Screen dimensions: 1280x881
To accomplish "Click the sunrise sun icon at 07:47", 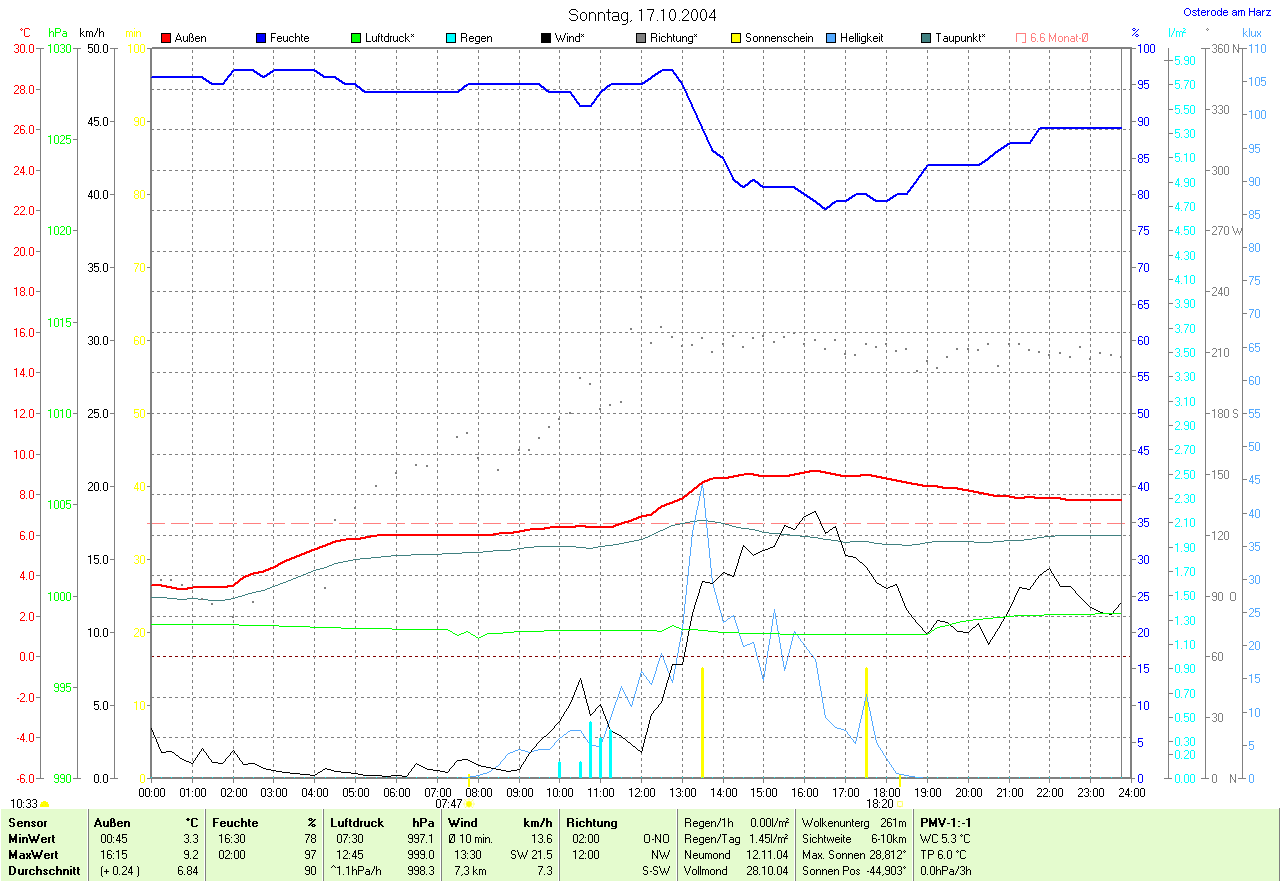I will [469, 803].
